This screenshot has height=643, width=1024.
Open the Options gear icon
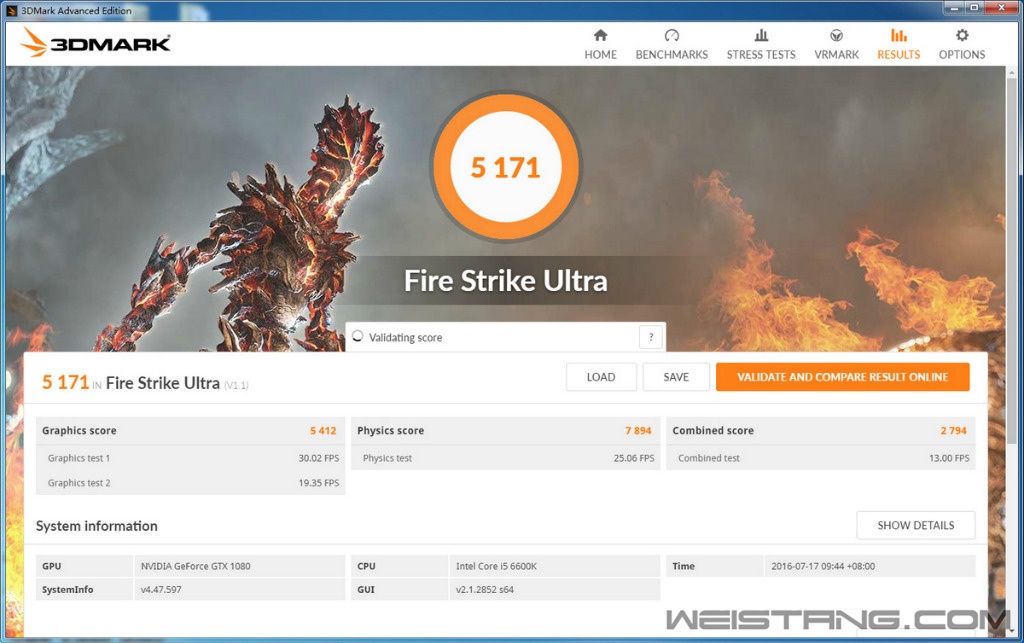962,35
